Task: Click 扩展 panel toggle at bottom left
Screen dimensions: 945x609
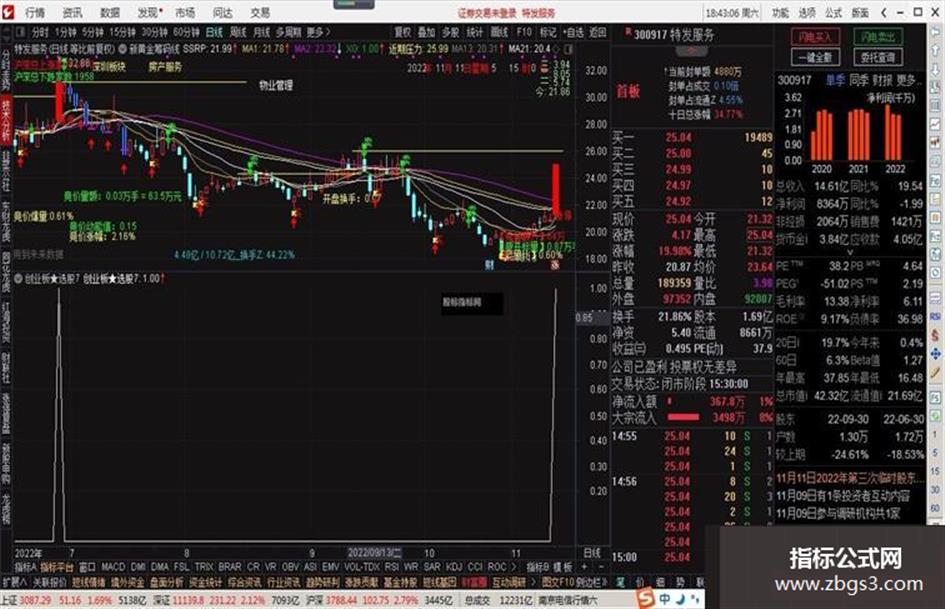Action: (14, 582)
